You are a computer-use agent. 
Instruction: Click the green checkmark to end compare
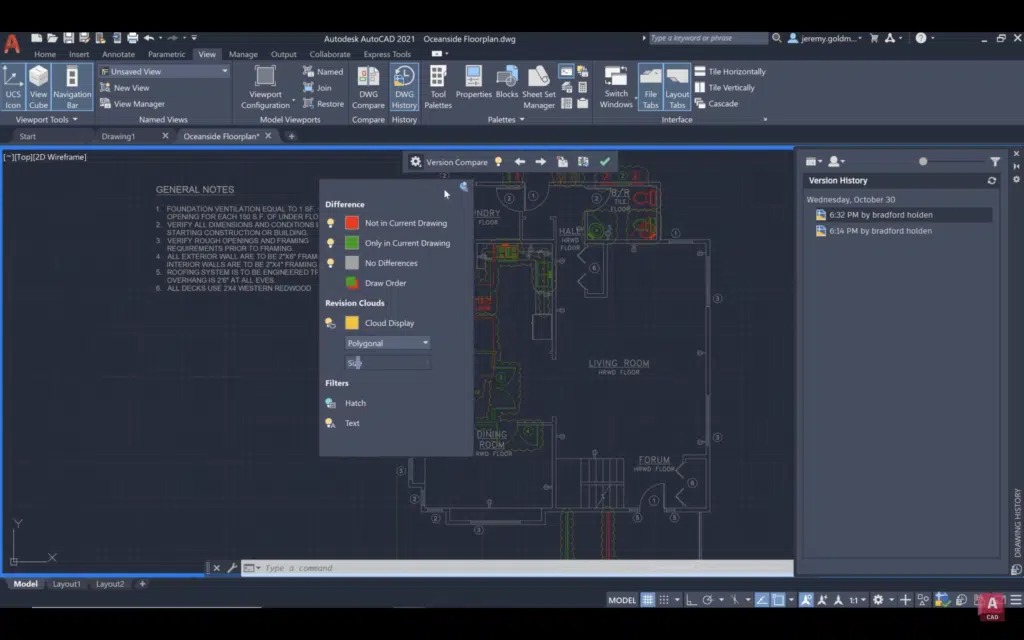click(x=604, y=162)
